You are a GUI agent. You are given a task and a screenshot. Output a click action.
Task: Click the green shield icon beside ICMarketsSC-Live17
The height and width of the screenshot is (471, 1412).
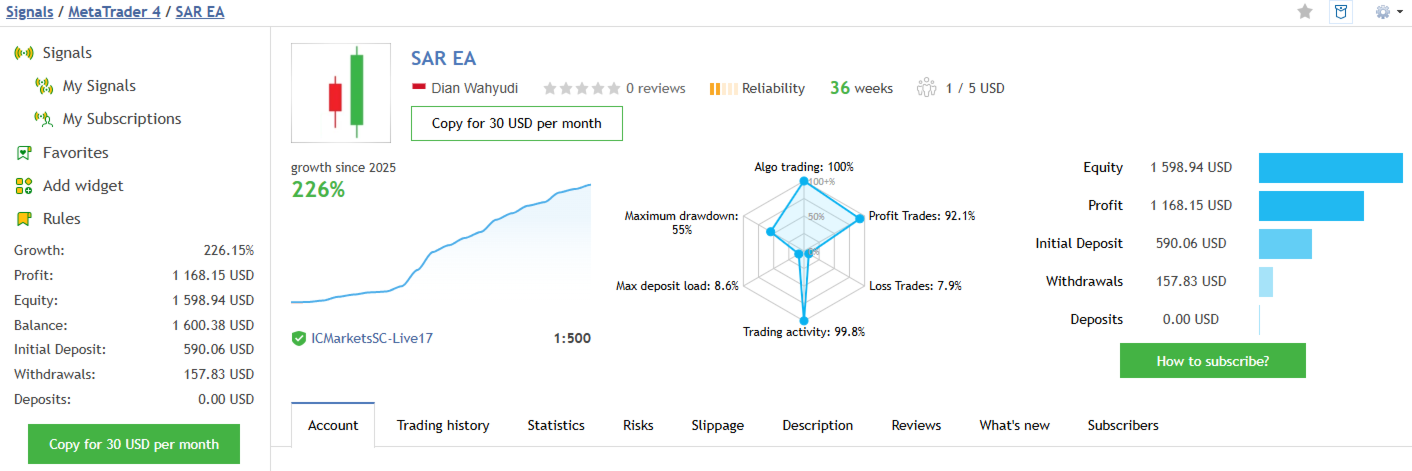coord(299,338)
